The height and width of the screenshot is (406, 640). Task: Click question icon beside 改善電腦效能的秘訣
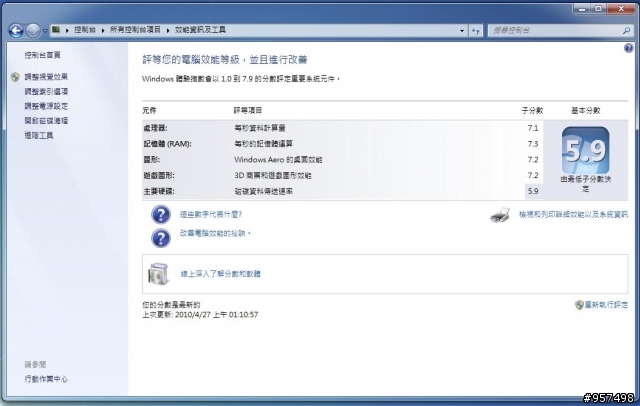click(x=161, y=238)
